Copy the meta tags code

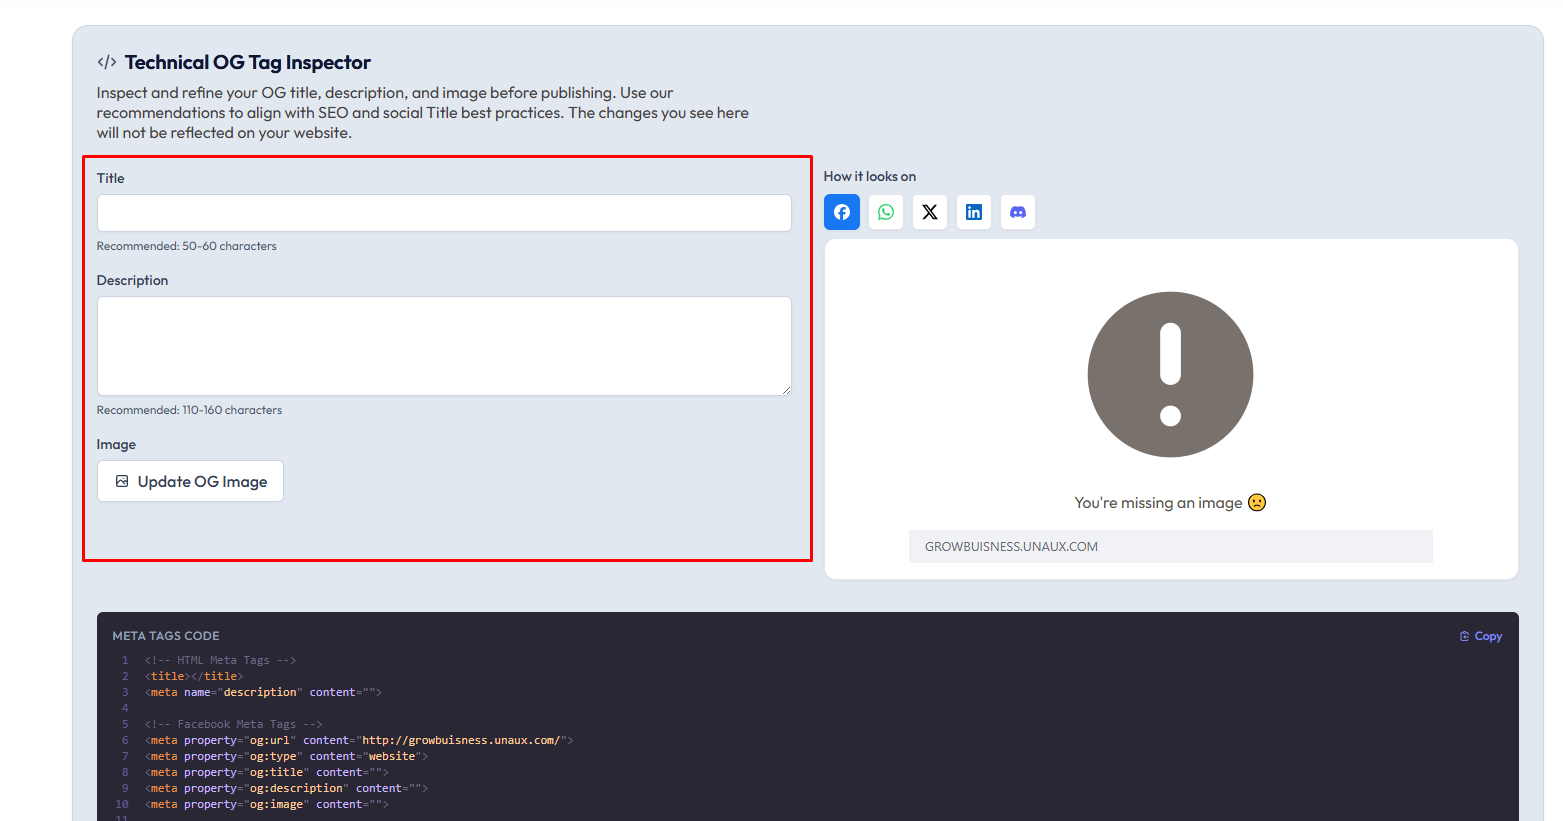pos(1481,636)
